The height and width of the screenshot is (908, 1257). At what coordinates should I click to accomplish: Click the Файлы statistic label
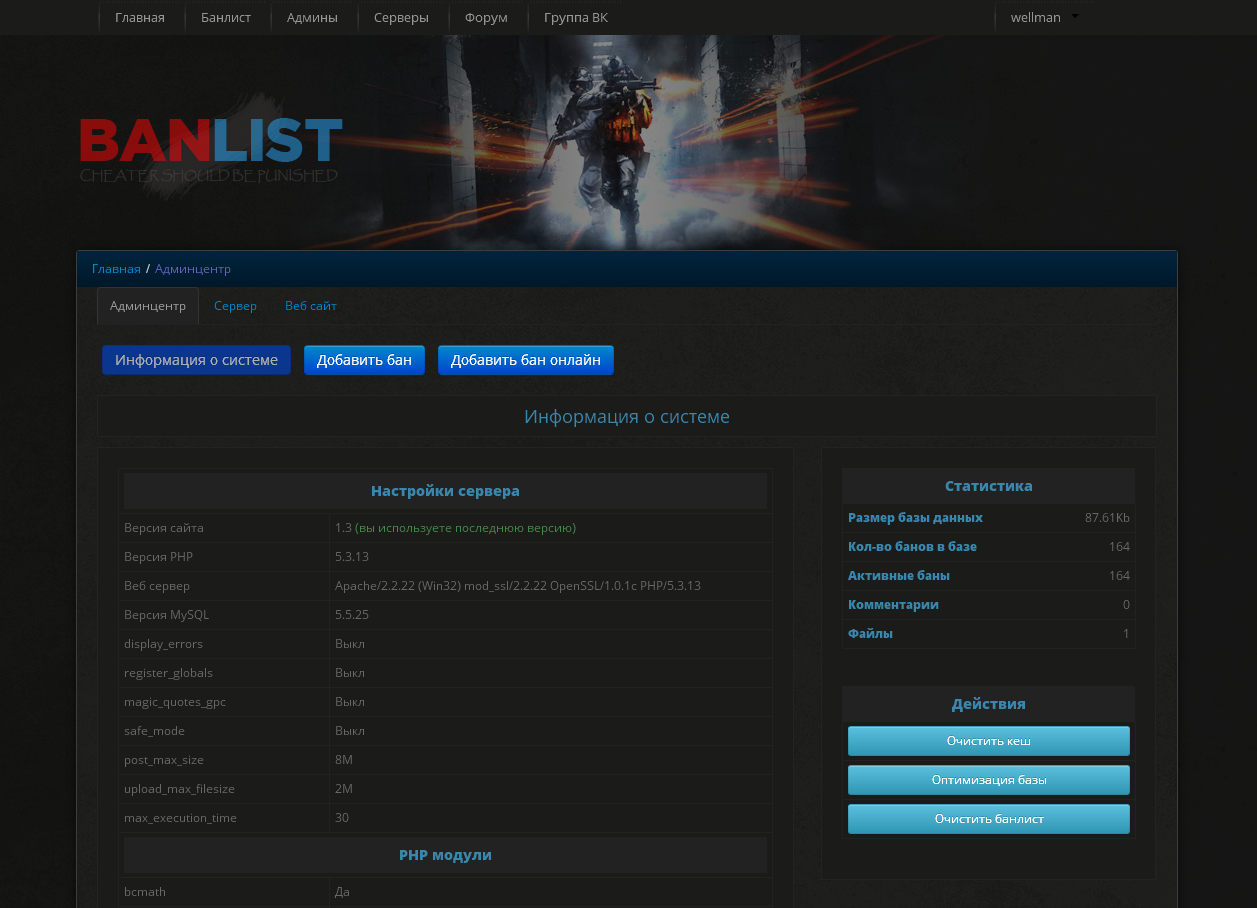870,633
